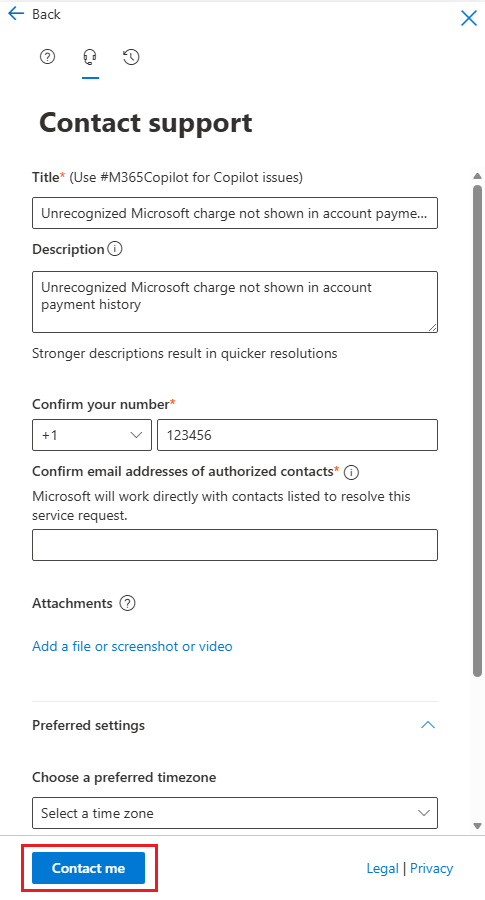Screen dimensions: 485x900
Task: Click Add a file or screenshot link
Action: tap(132, 646)
